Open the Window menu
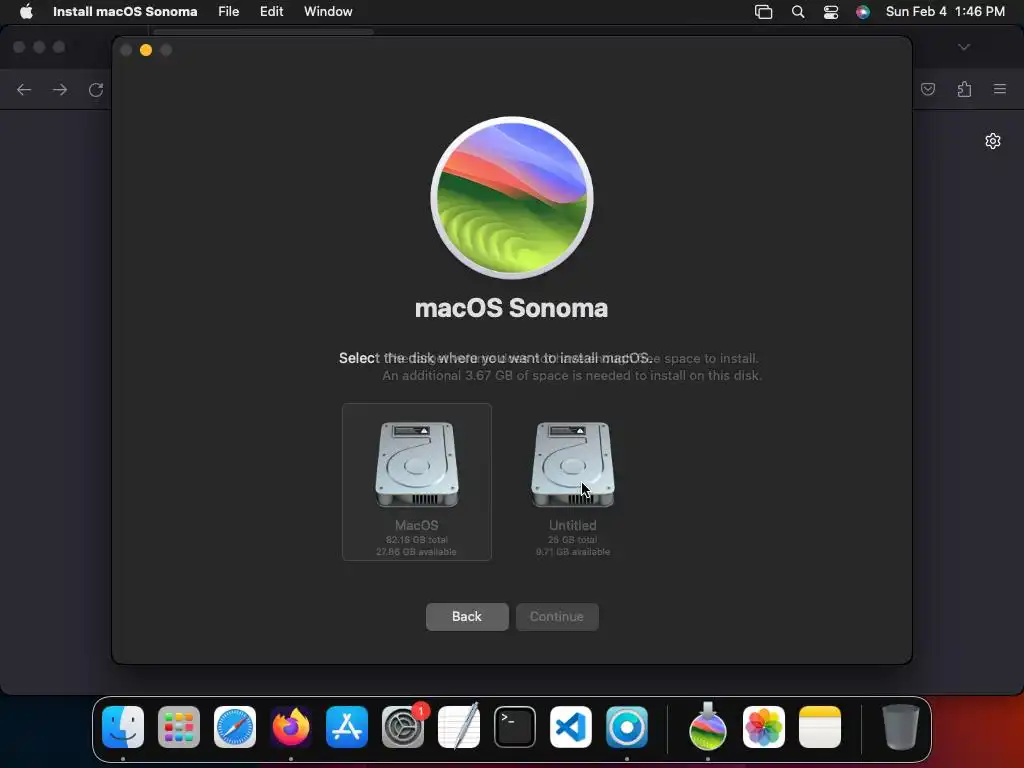This screenshot has width=1024, height=768. point(328,12)
